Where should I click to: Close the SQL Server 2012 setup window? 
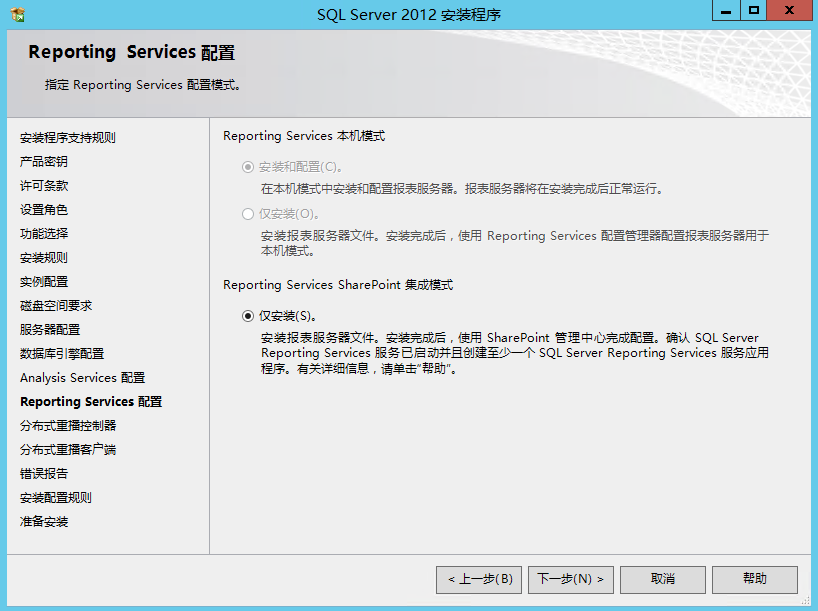pyautogui.click(x=789, y=10)
